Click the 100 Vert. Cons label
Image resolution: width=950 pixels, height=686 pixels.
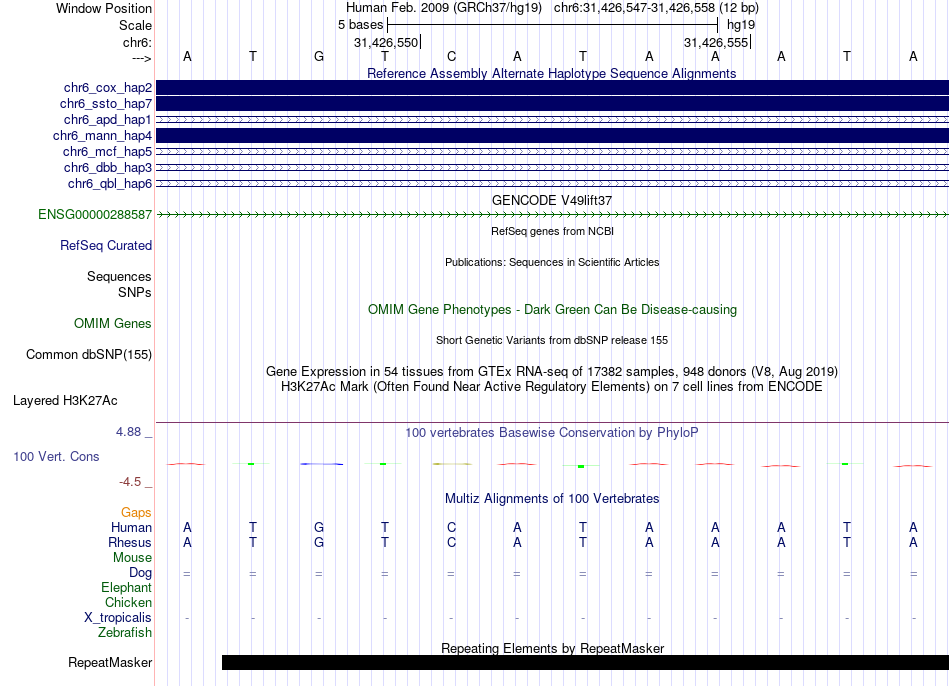click(56, 456)
